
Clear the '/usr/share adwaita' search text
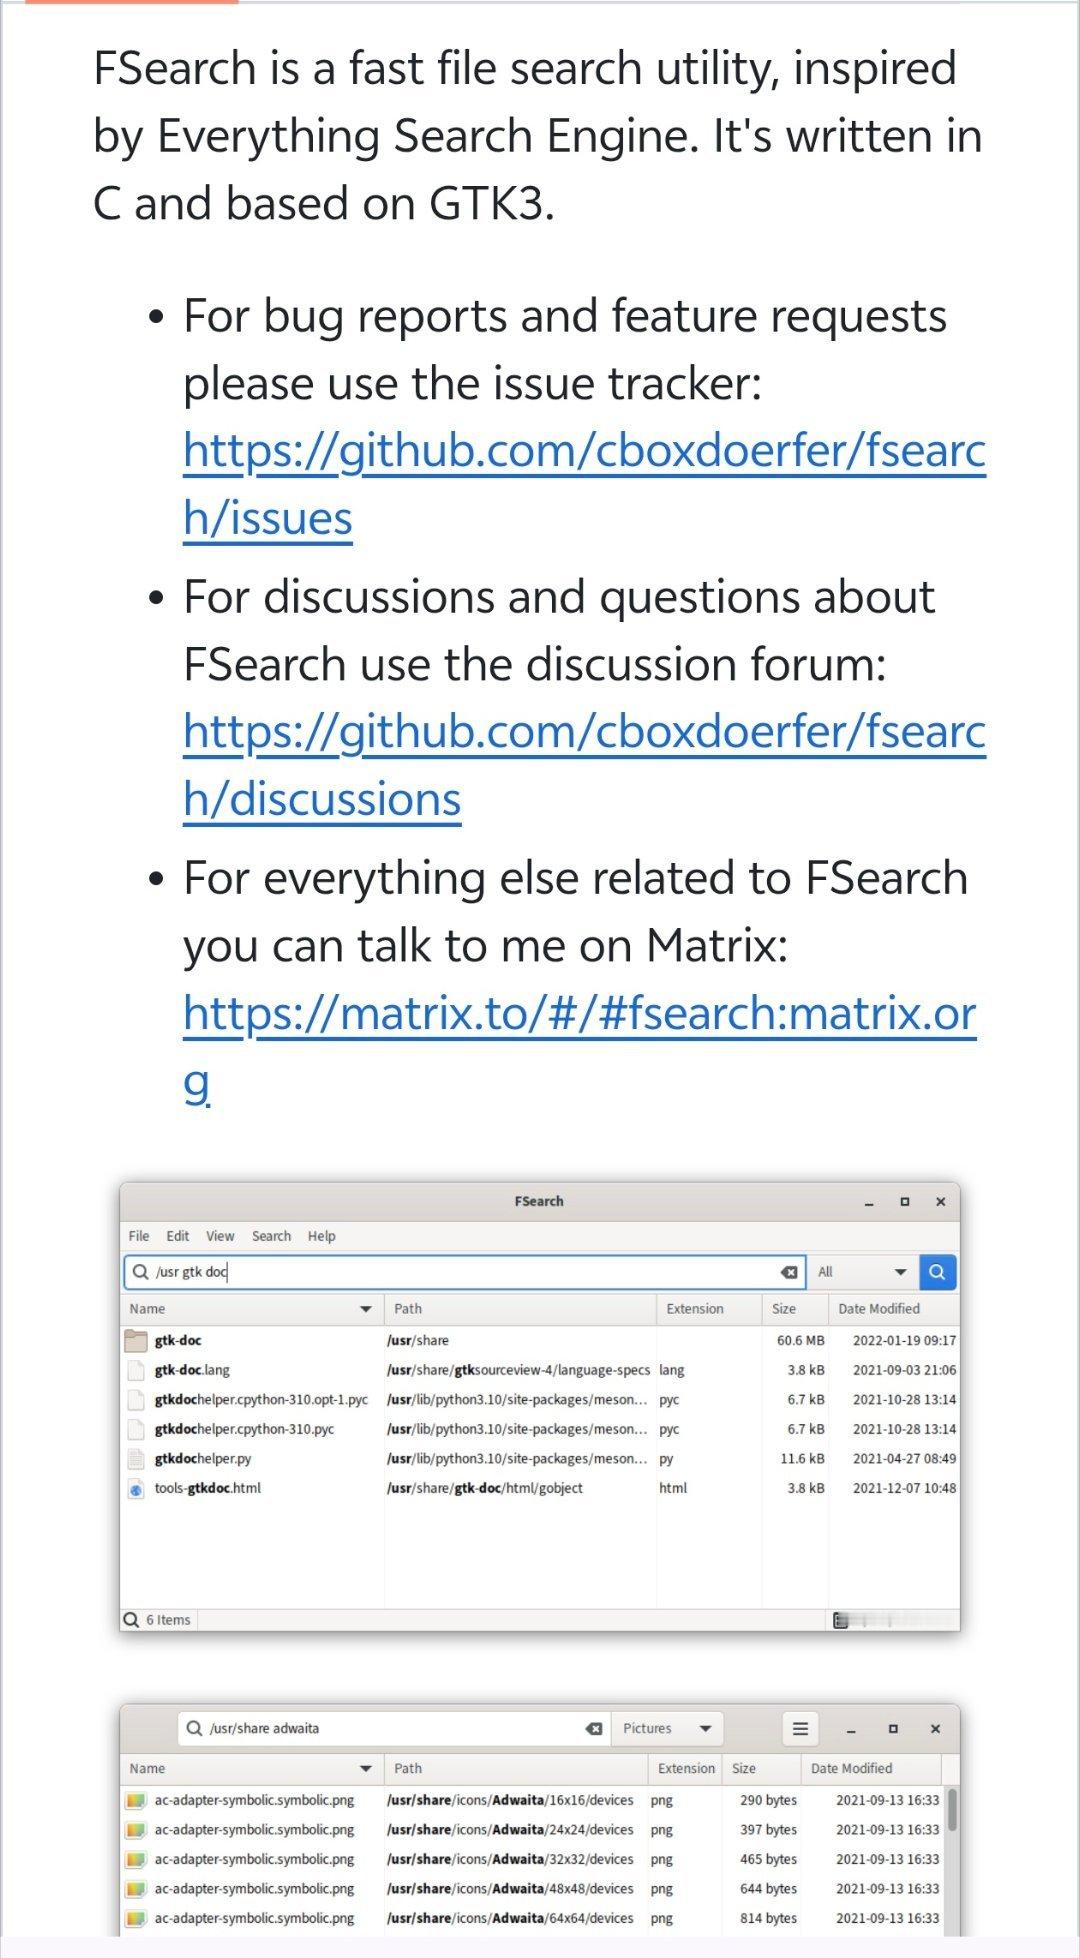pyautogui.click(x=594, y=1728)
